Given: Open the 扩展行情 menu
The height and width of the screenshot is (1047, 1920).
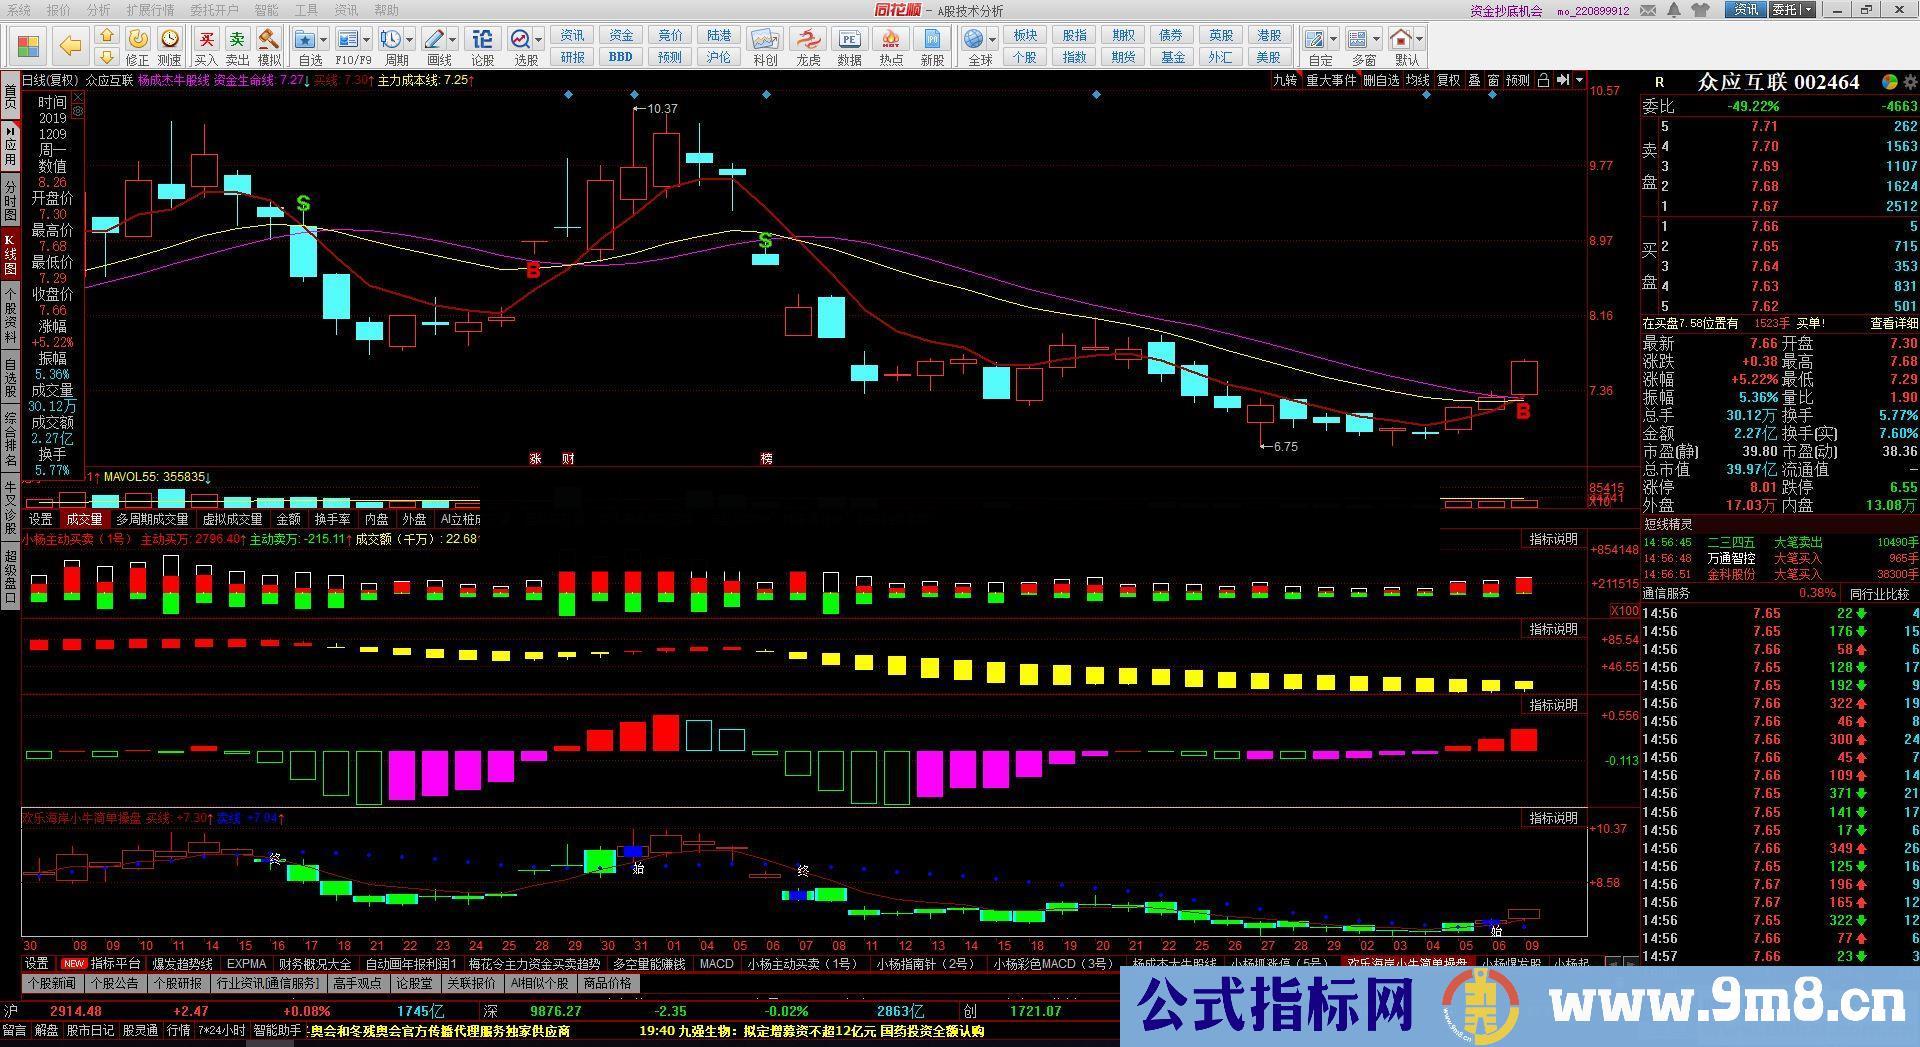Looking at the screenshot, I should click(x=150, y=10).
